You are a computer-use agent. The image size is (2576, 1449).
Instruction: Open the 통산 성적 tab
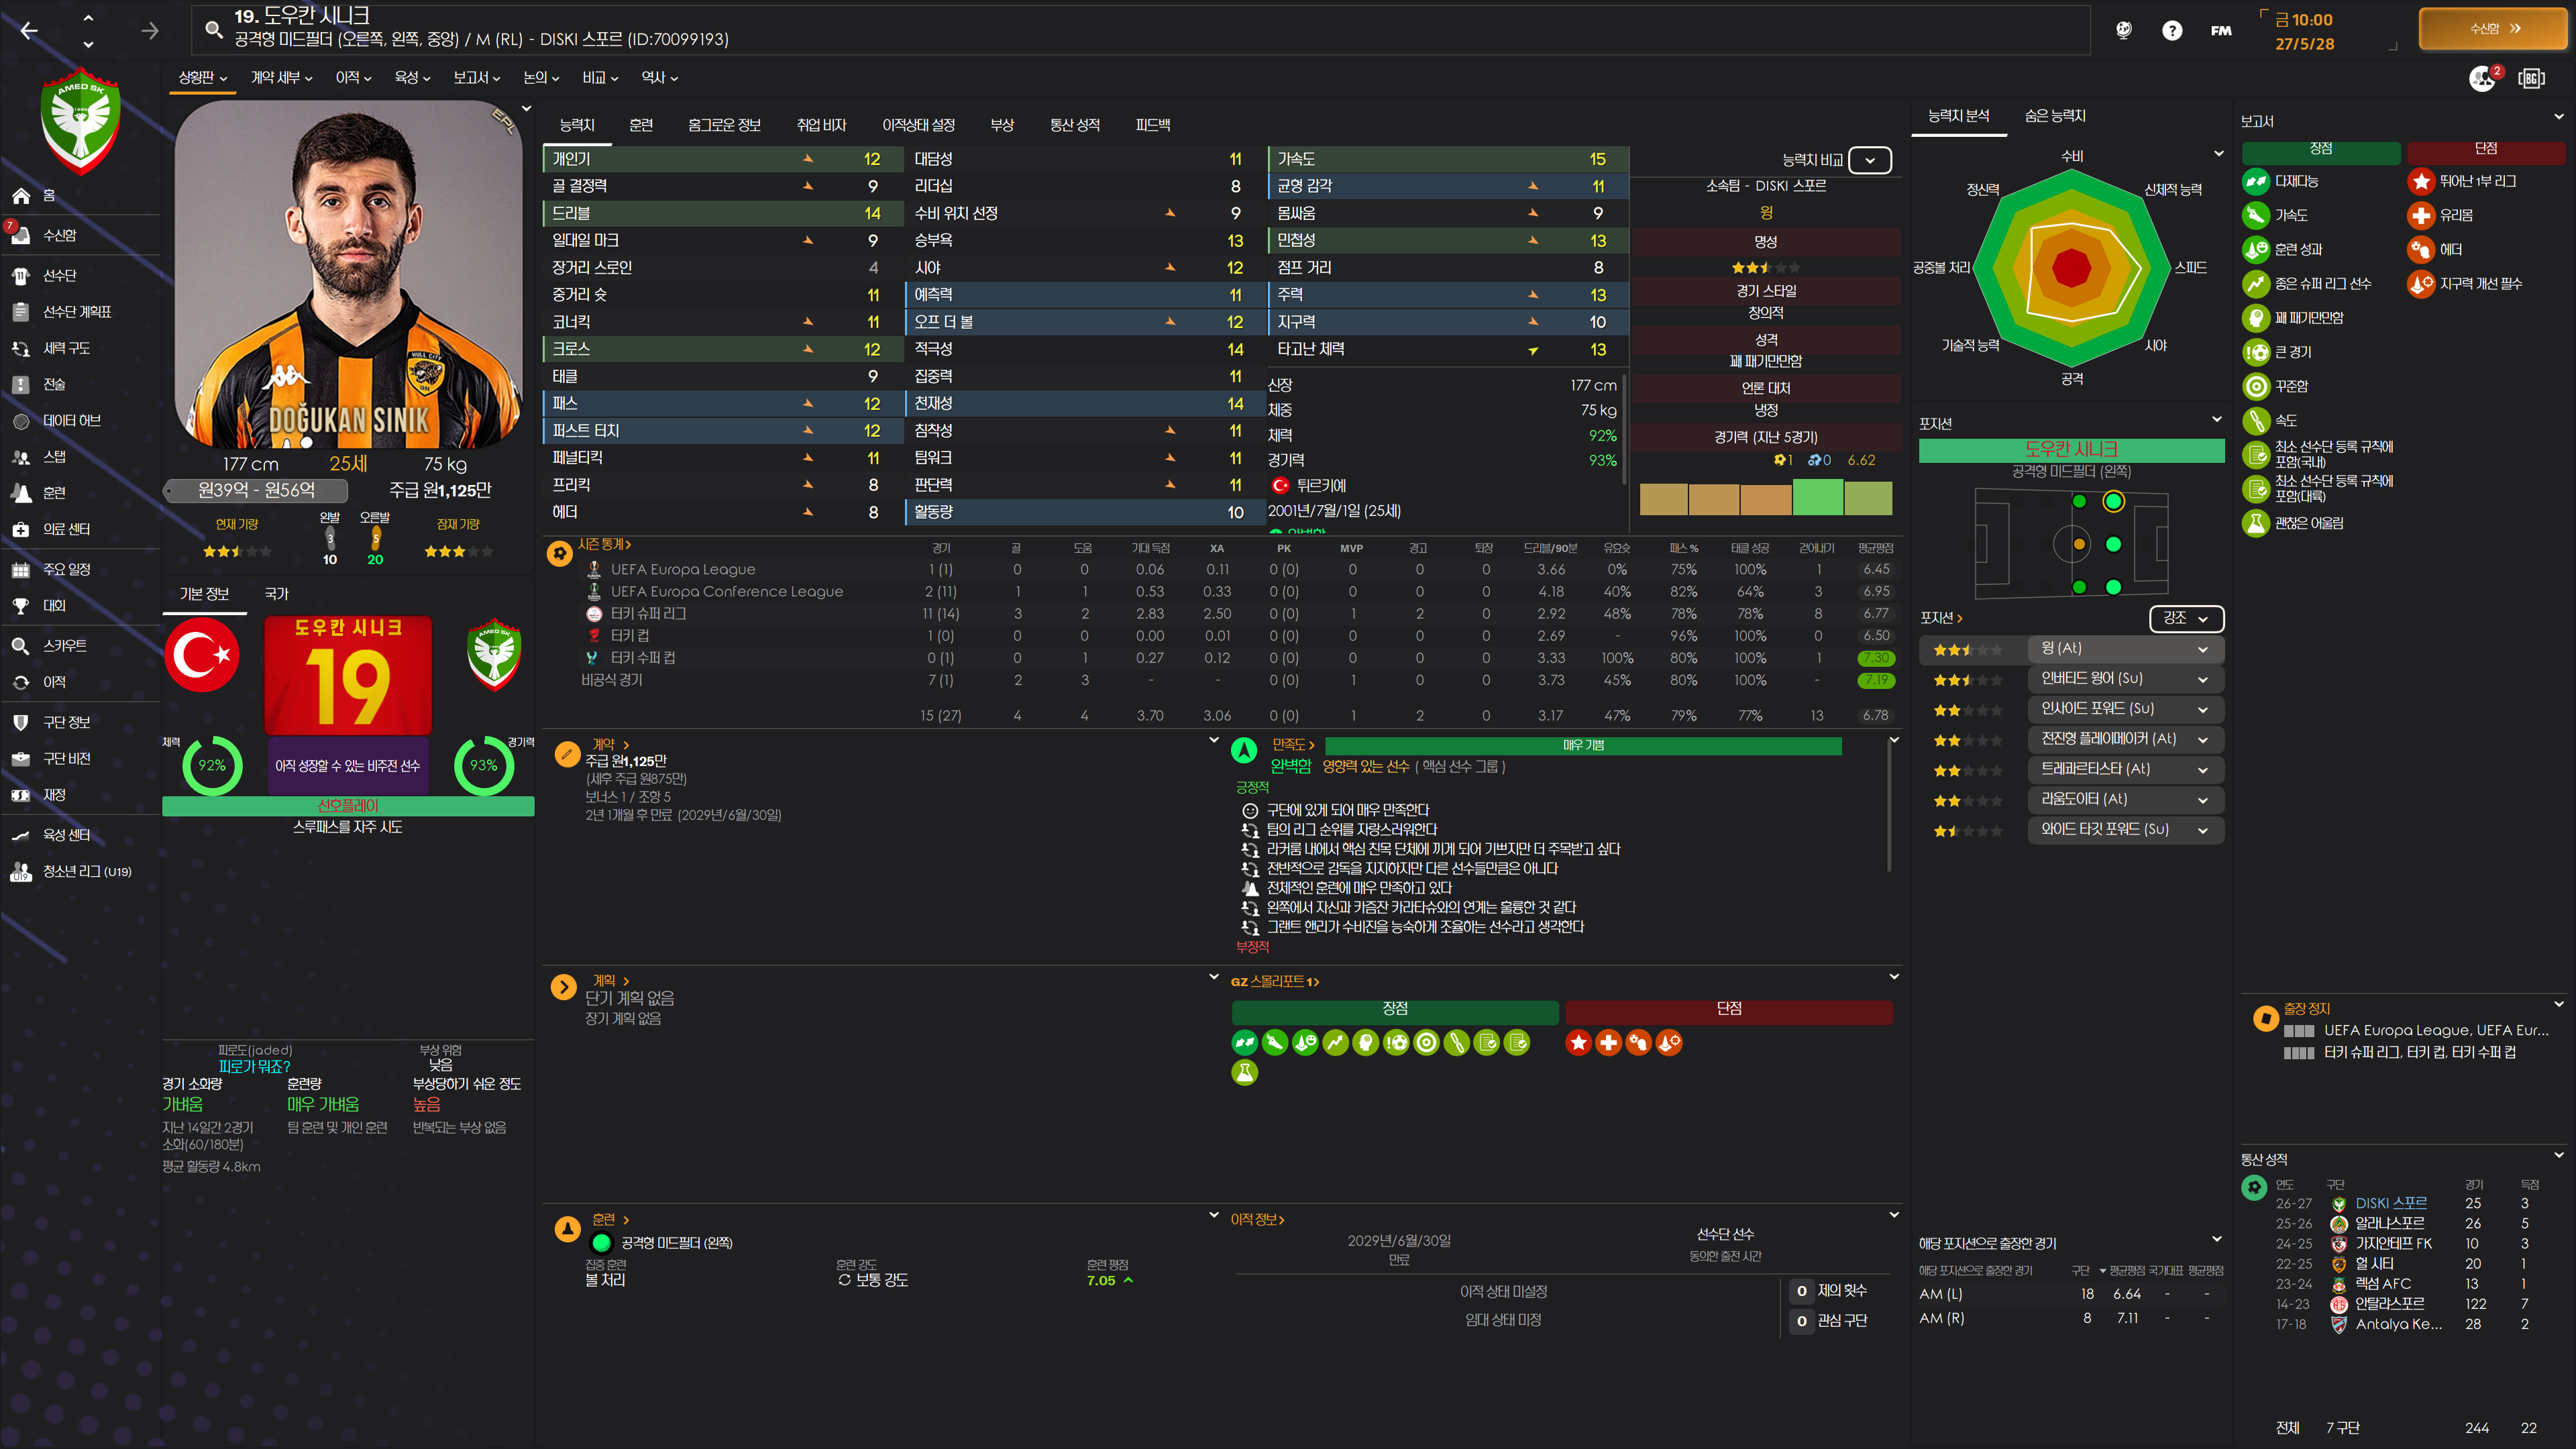coord(1074,125)
